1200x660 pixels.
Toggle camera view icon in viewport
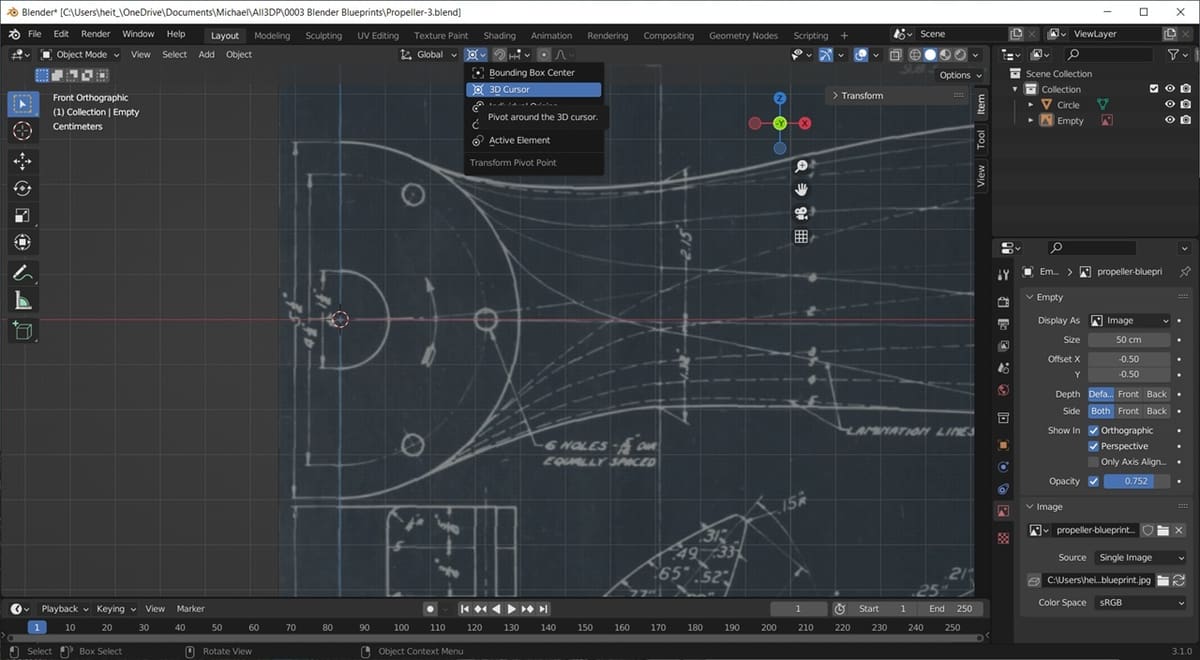coord(801,213)
